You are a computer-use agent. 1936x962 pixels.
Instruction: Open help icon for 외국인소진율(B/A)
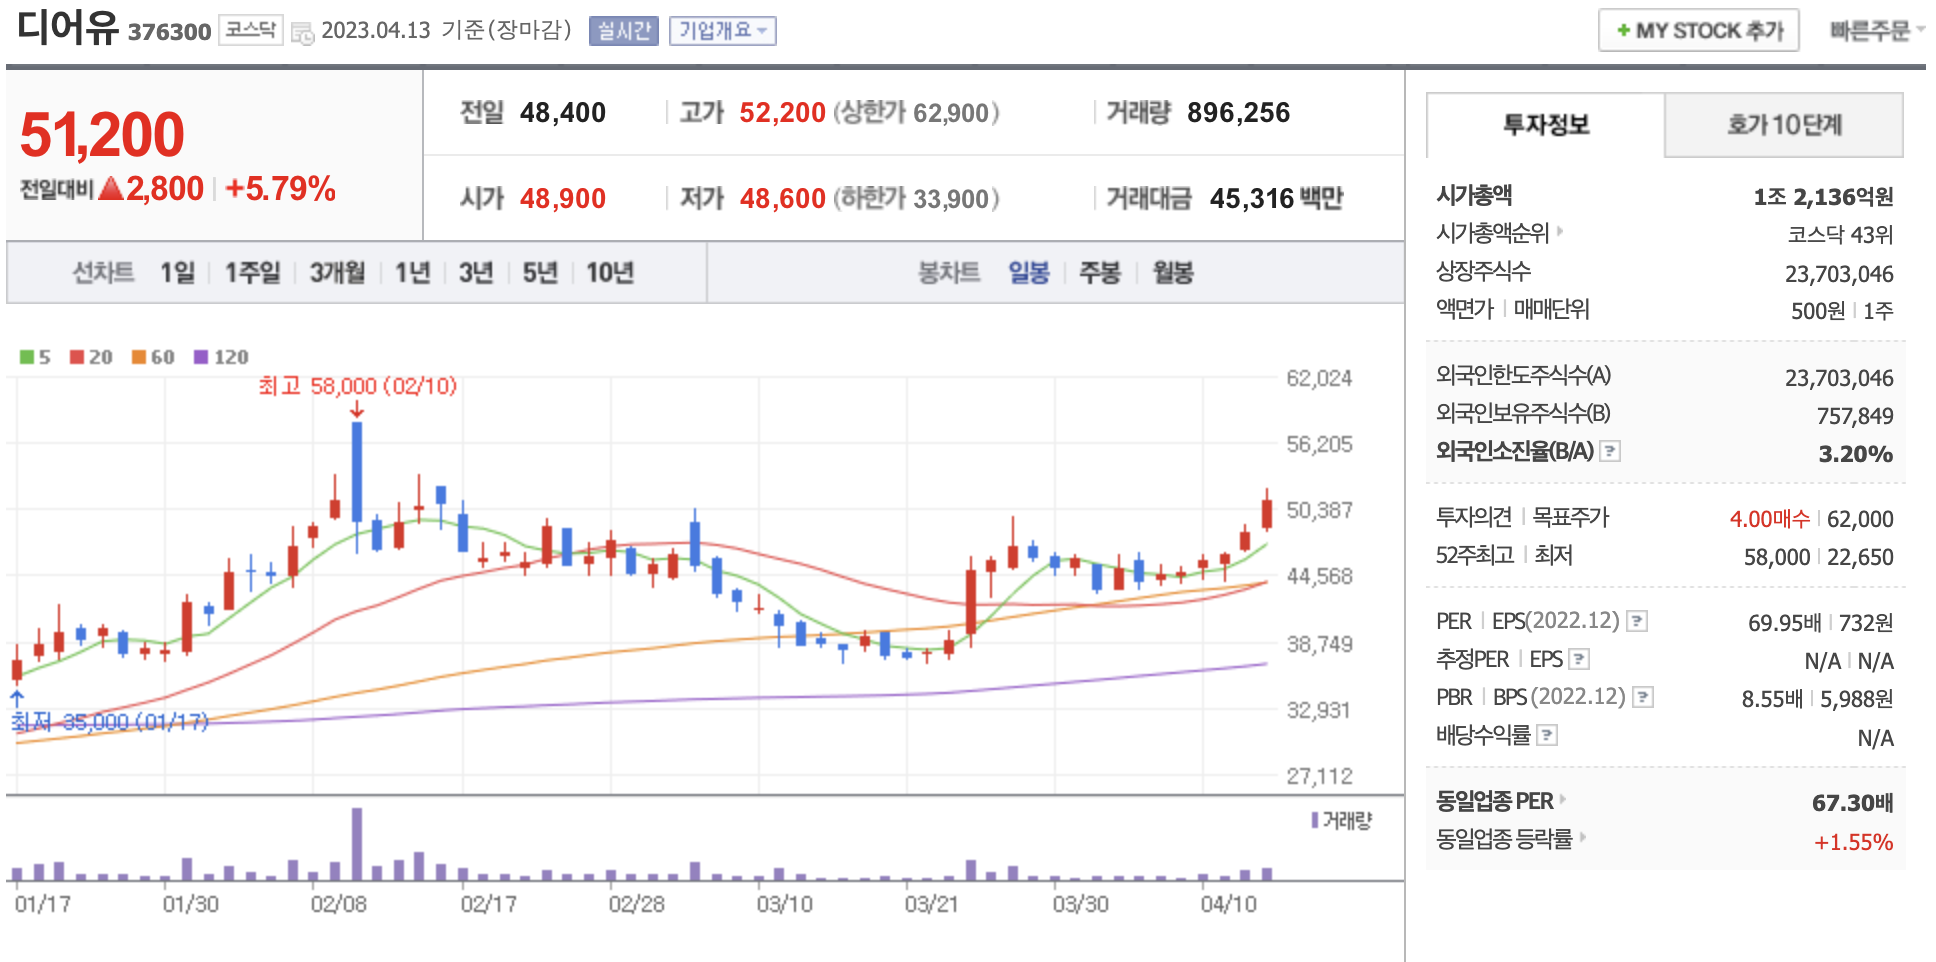[x=1610, y=451]
